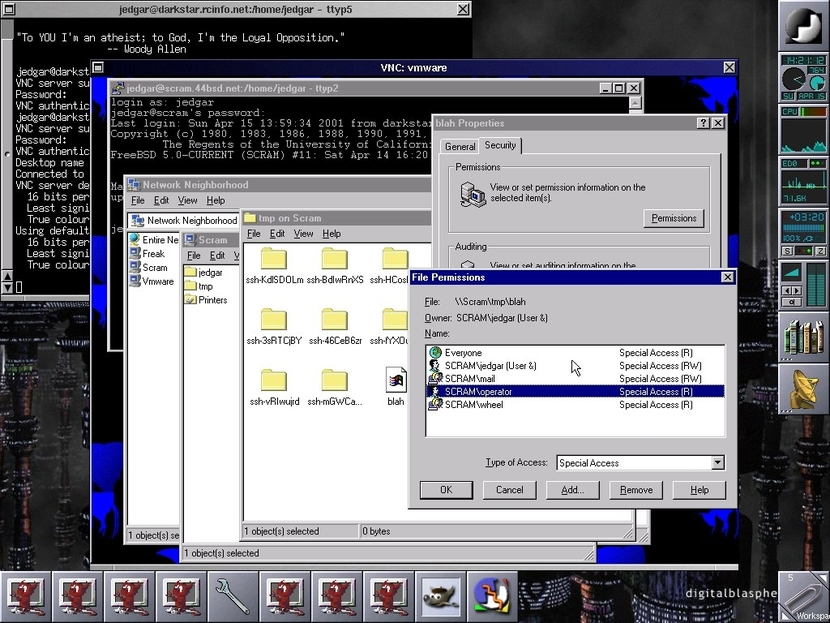Click the satellite dish dock app icon
This screenshot has height=623, width=830.
pos(804,389)
